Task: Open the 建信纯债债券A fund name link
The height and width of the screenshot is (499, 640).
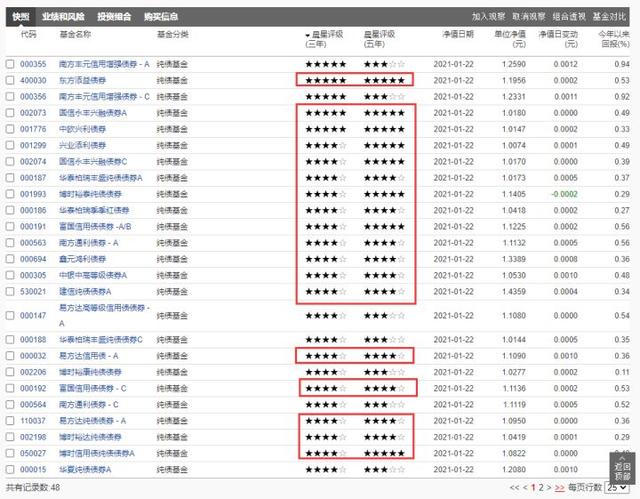Action: coord(85,292)
